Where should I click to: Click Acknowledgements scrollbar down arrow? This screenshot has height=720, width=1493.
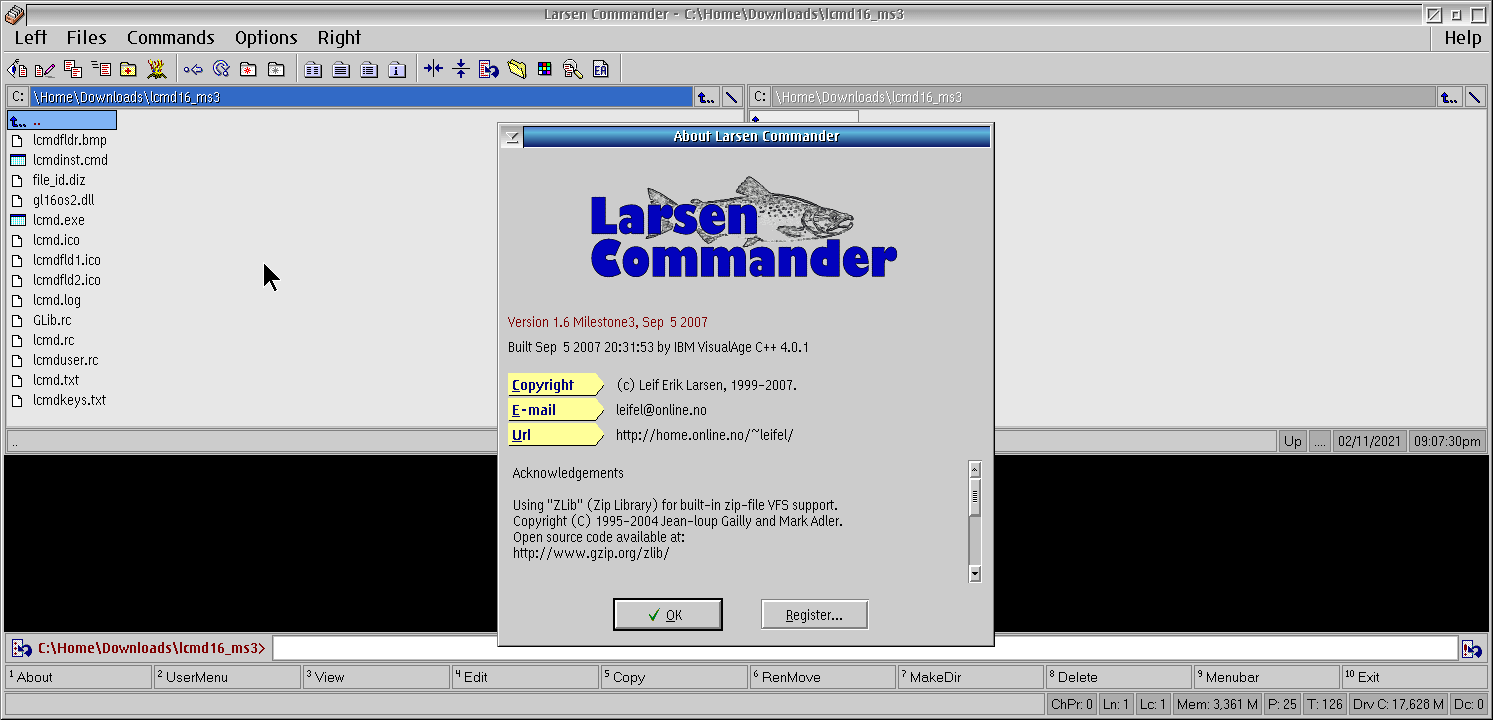(x=975, y=574)
